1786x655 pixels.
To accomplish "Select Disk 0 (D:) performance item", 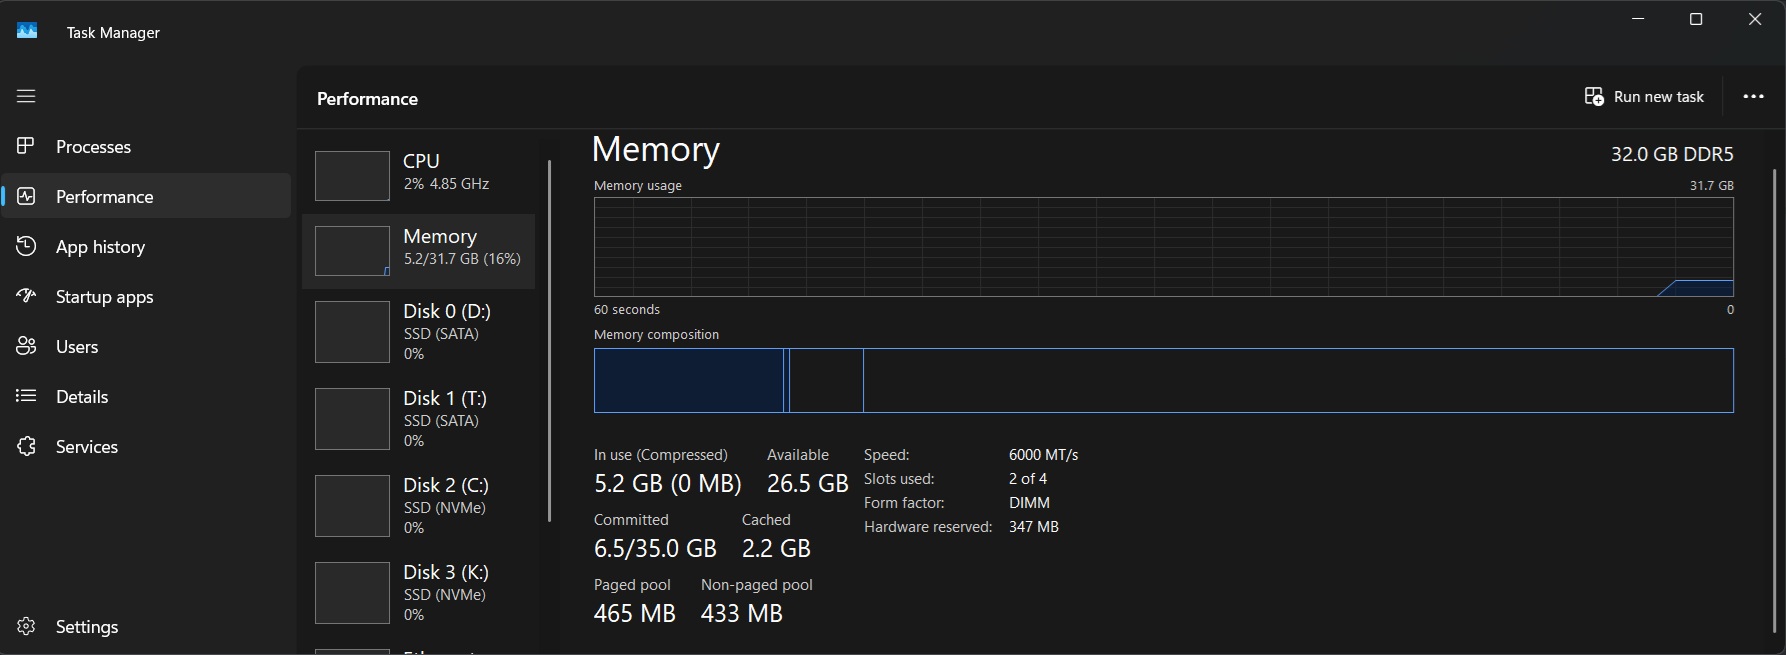I will tap(419, 332).
